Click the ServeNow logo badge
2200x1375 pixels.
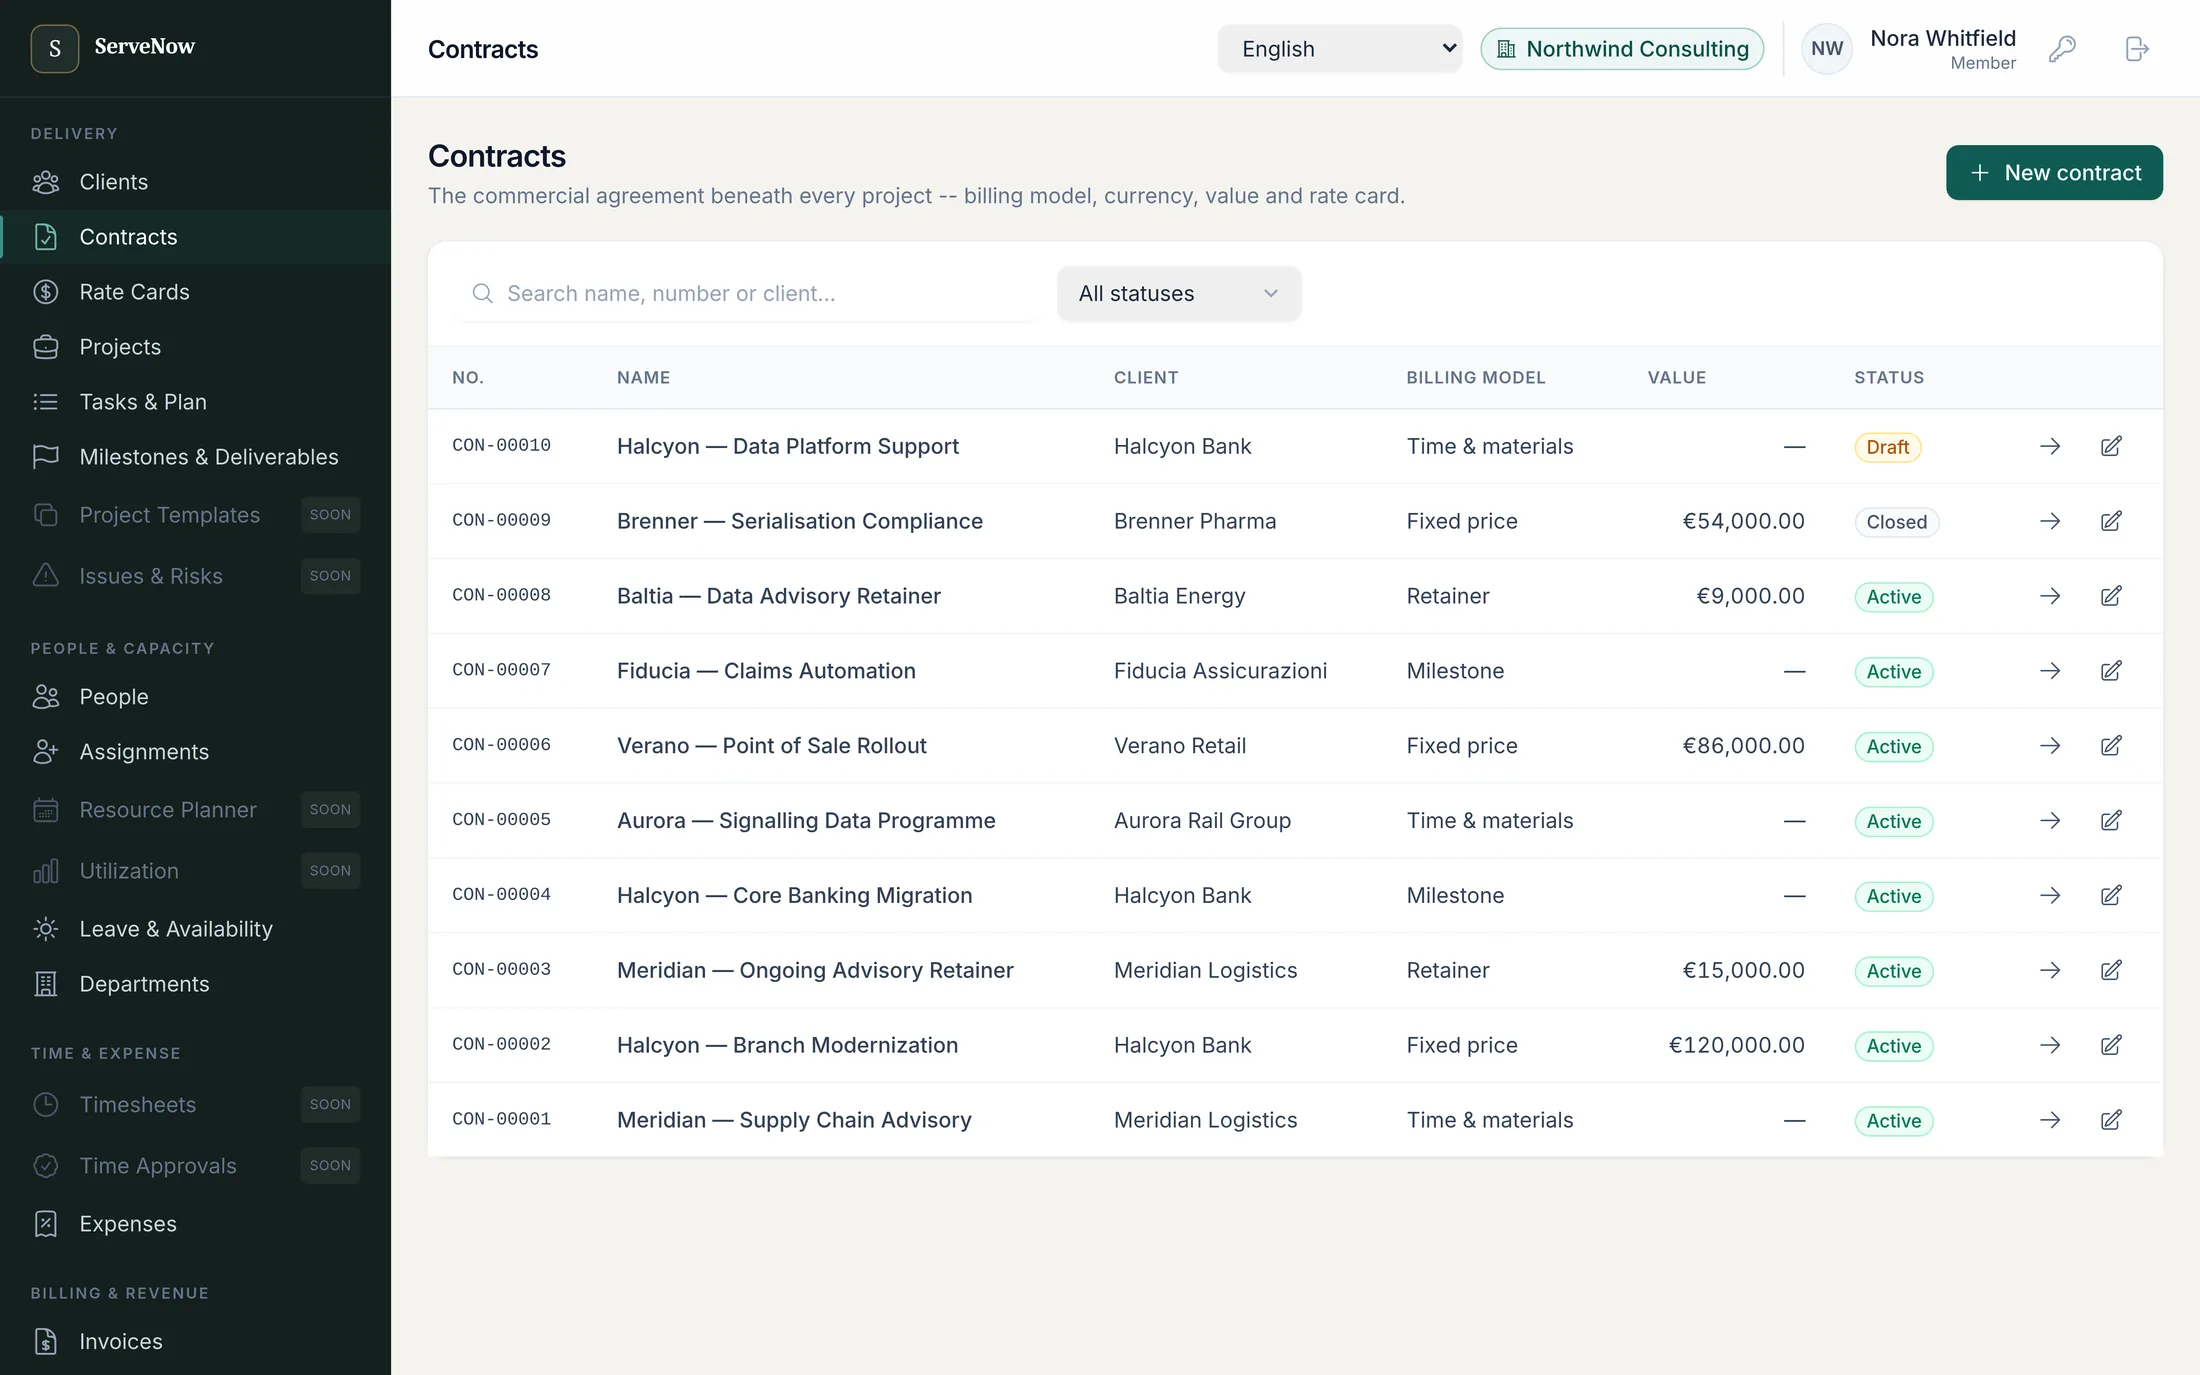55,48
